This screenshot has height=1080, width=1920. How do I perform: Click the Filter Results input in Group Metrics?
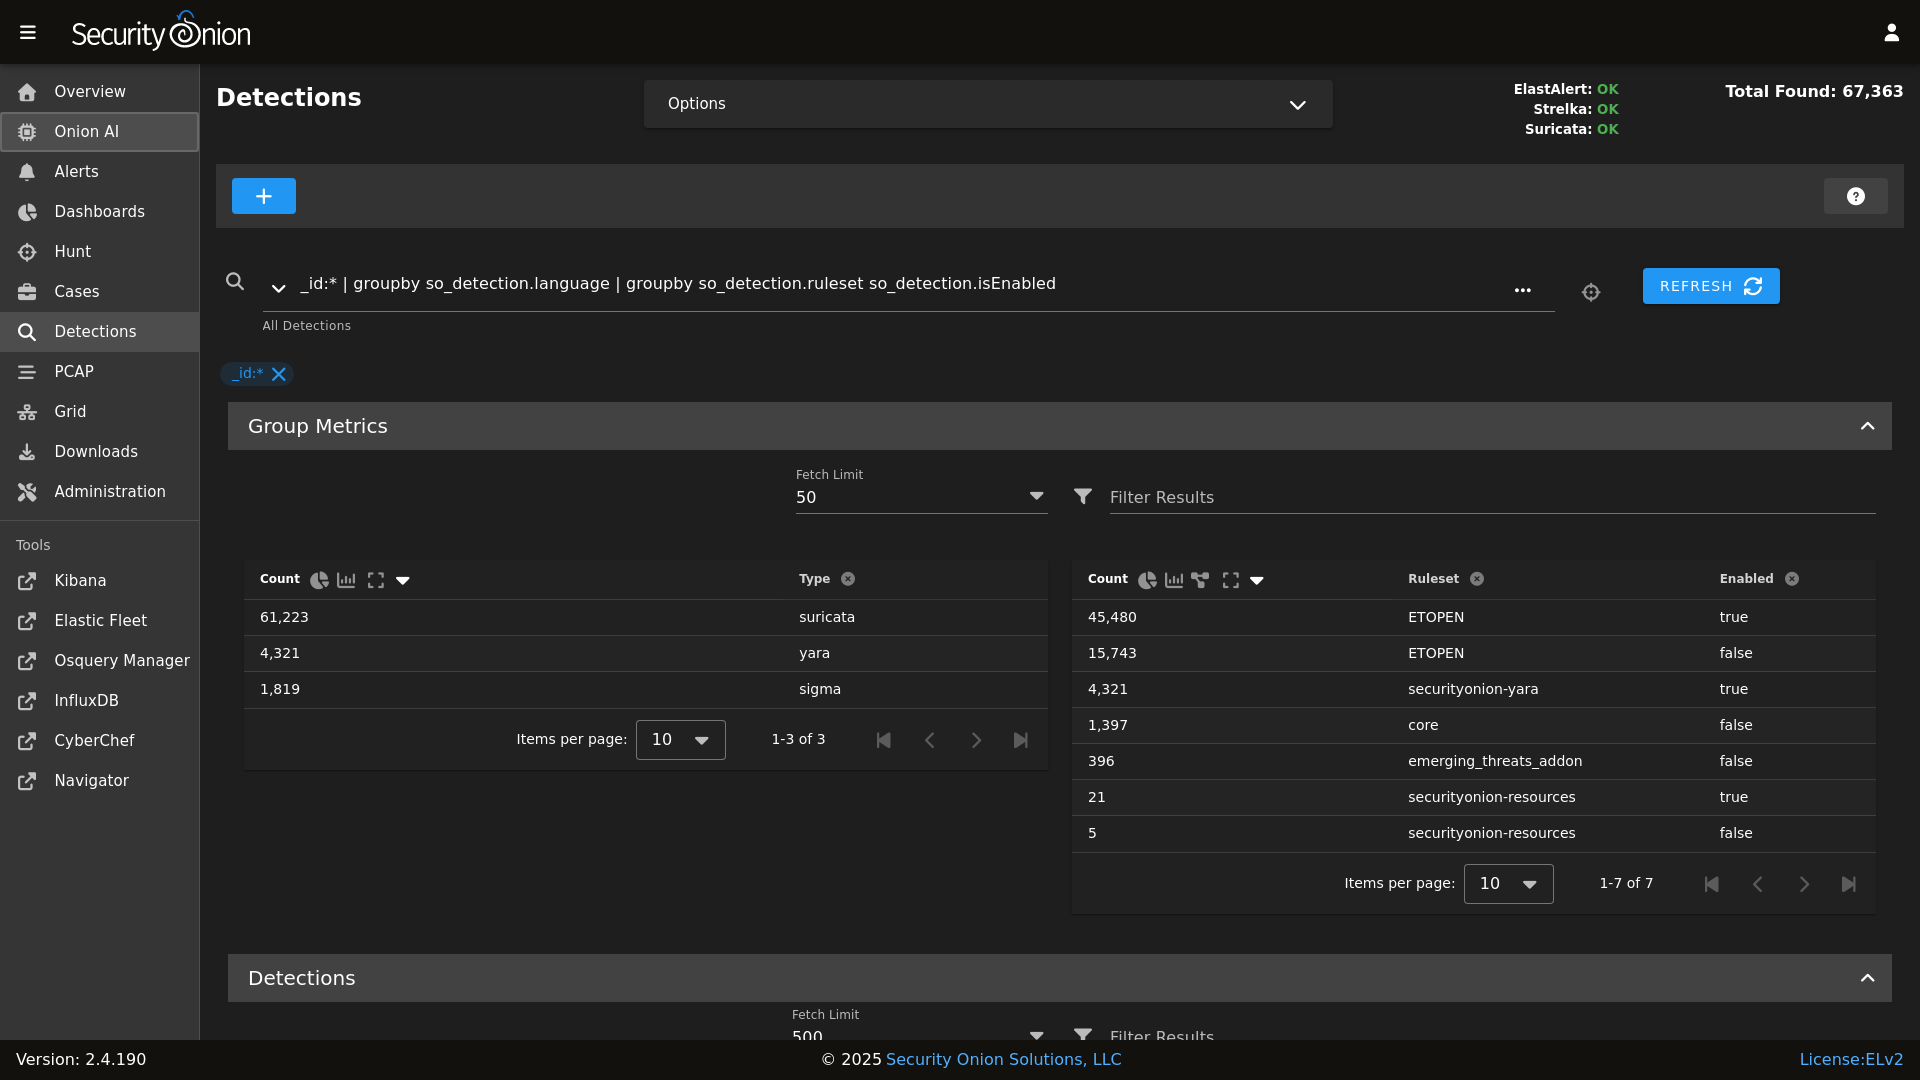(x=1300, y=497)
